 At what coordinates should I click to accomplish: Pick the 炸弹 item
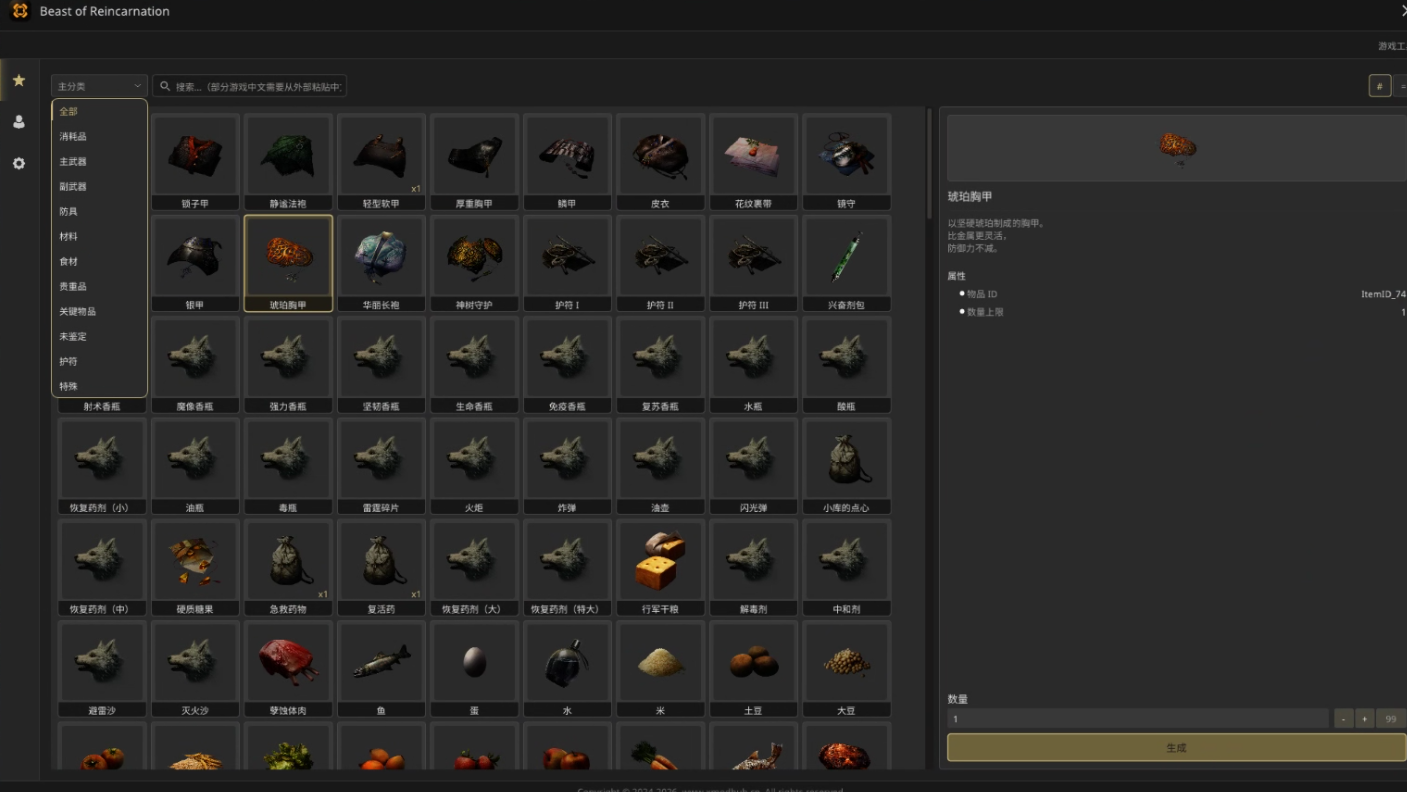pyautogui.click(x=567, y=466)
